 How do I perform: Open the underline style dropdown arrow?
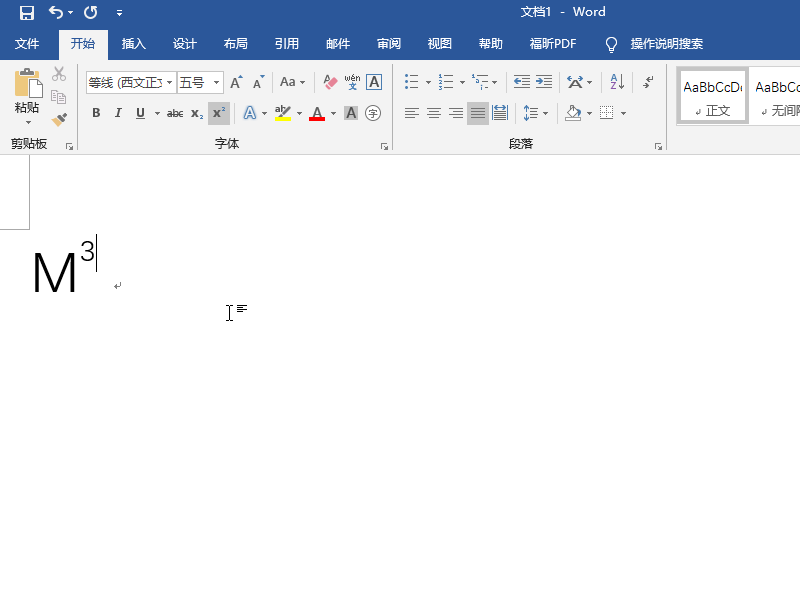[157, 113]
